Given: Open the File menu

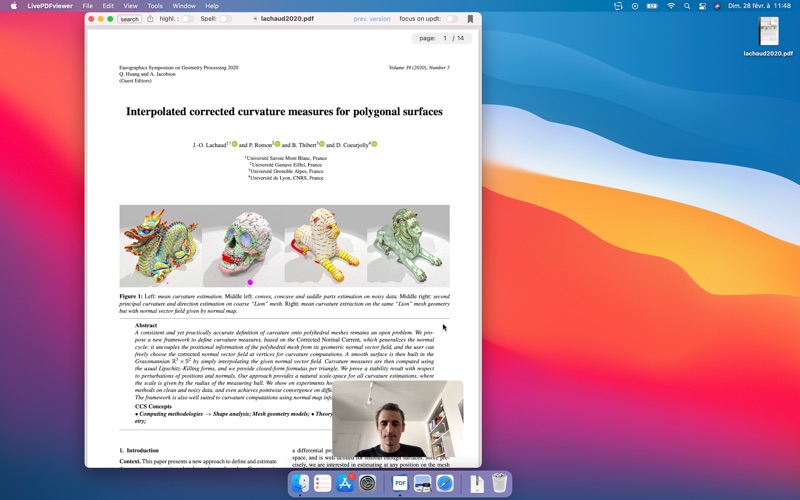Looking at the screenshot, I should [88, 6].
